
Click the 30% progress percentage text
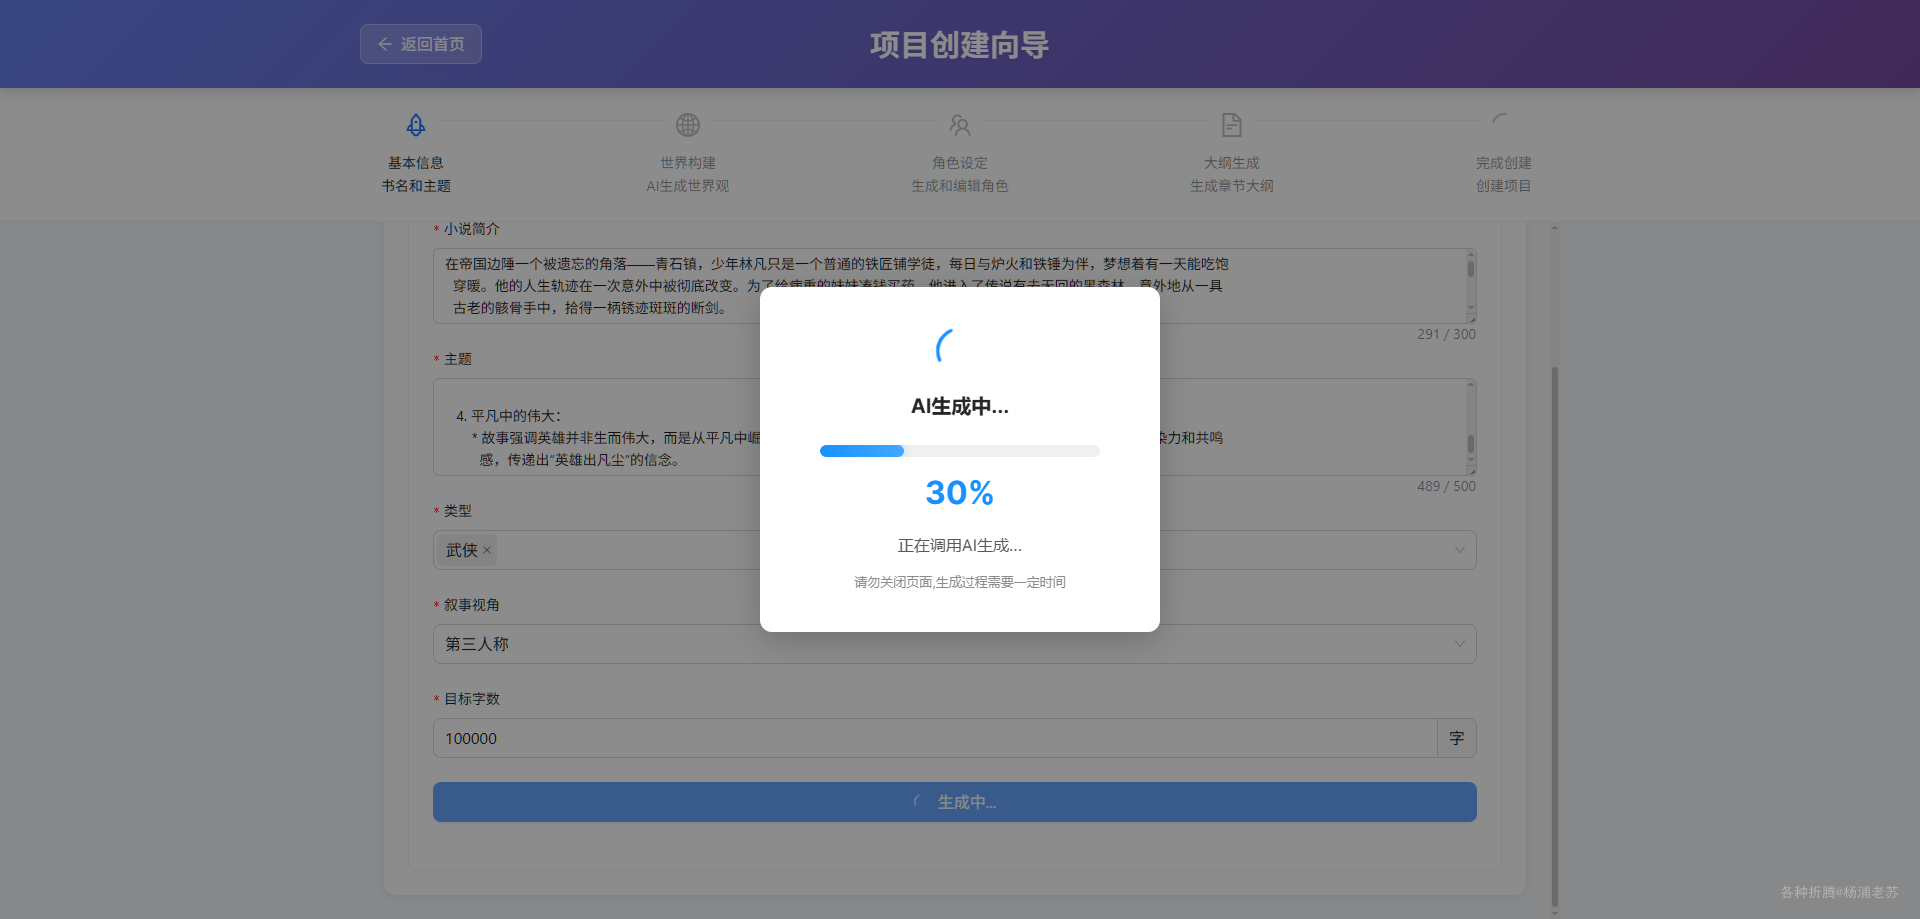coord(960,493)
